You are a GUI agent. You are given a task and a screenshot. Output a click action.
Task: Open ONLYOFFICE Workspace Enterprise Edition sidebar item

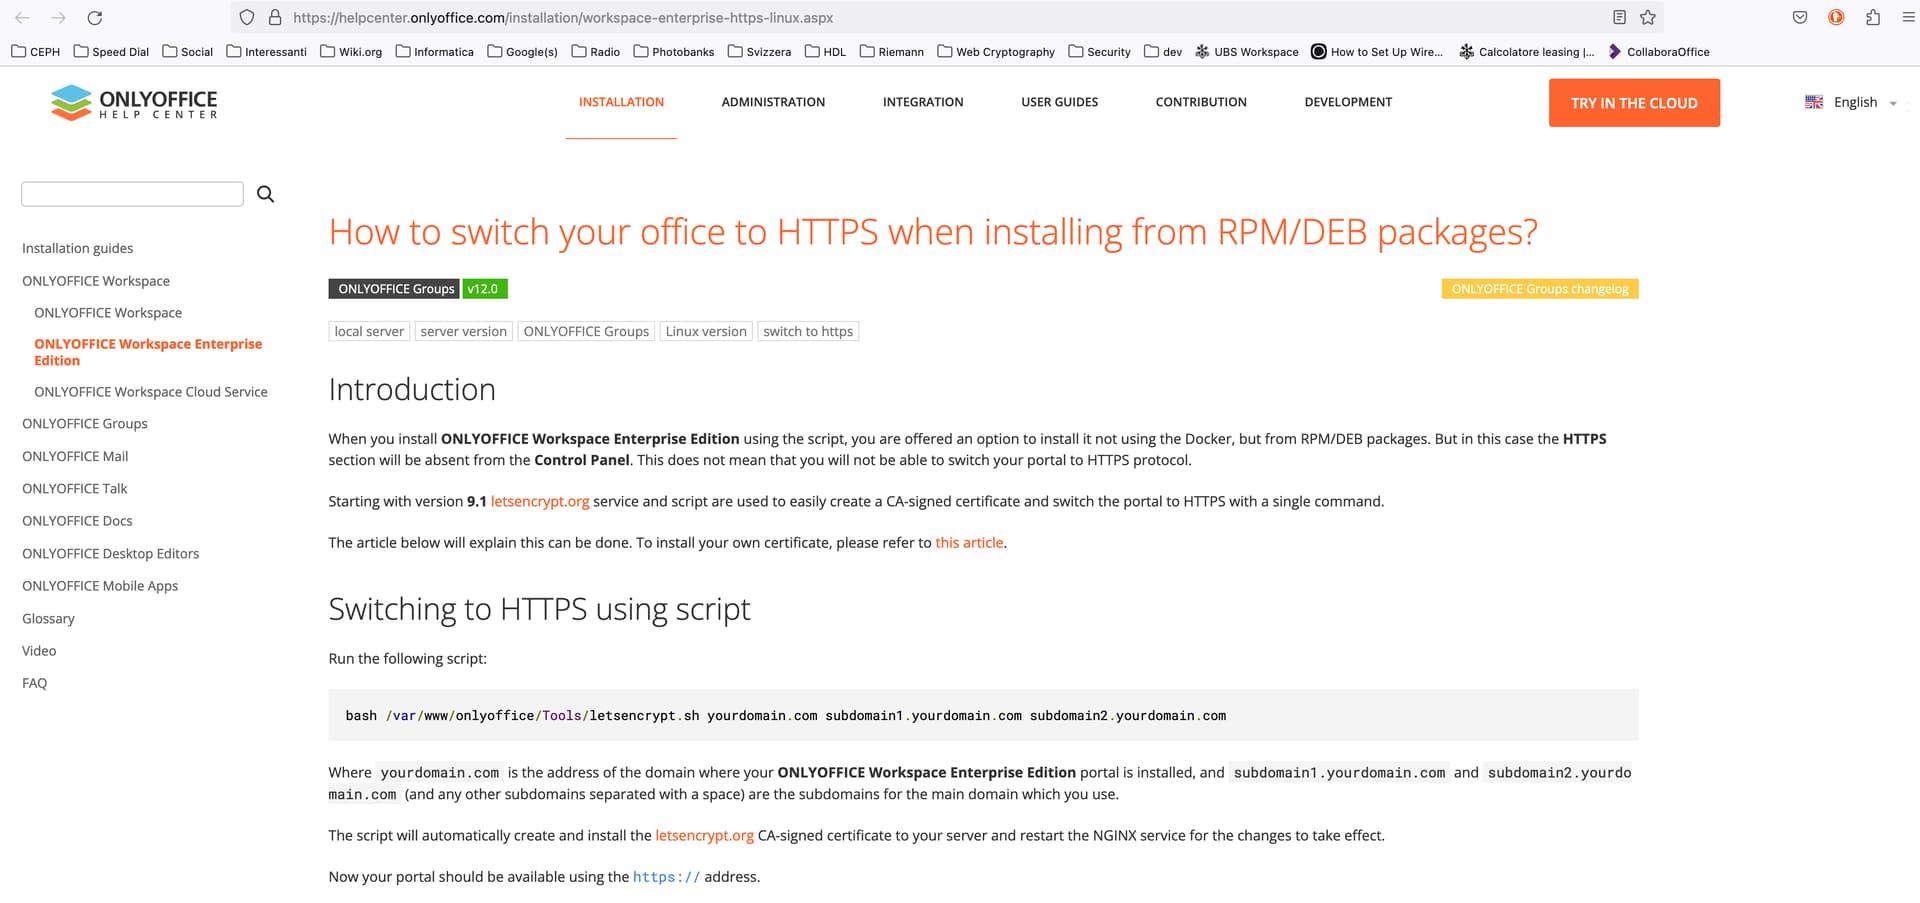[148, 352]
